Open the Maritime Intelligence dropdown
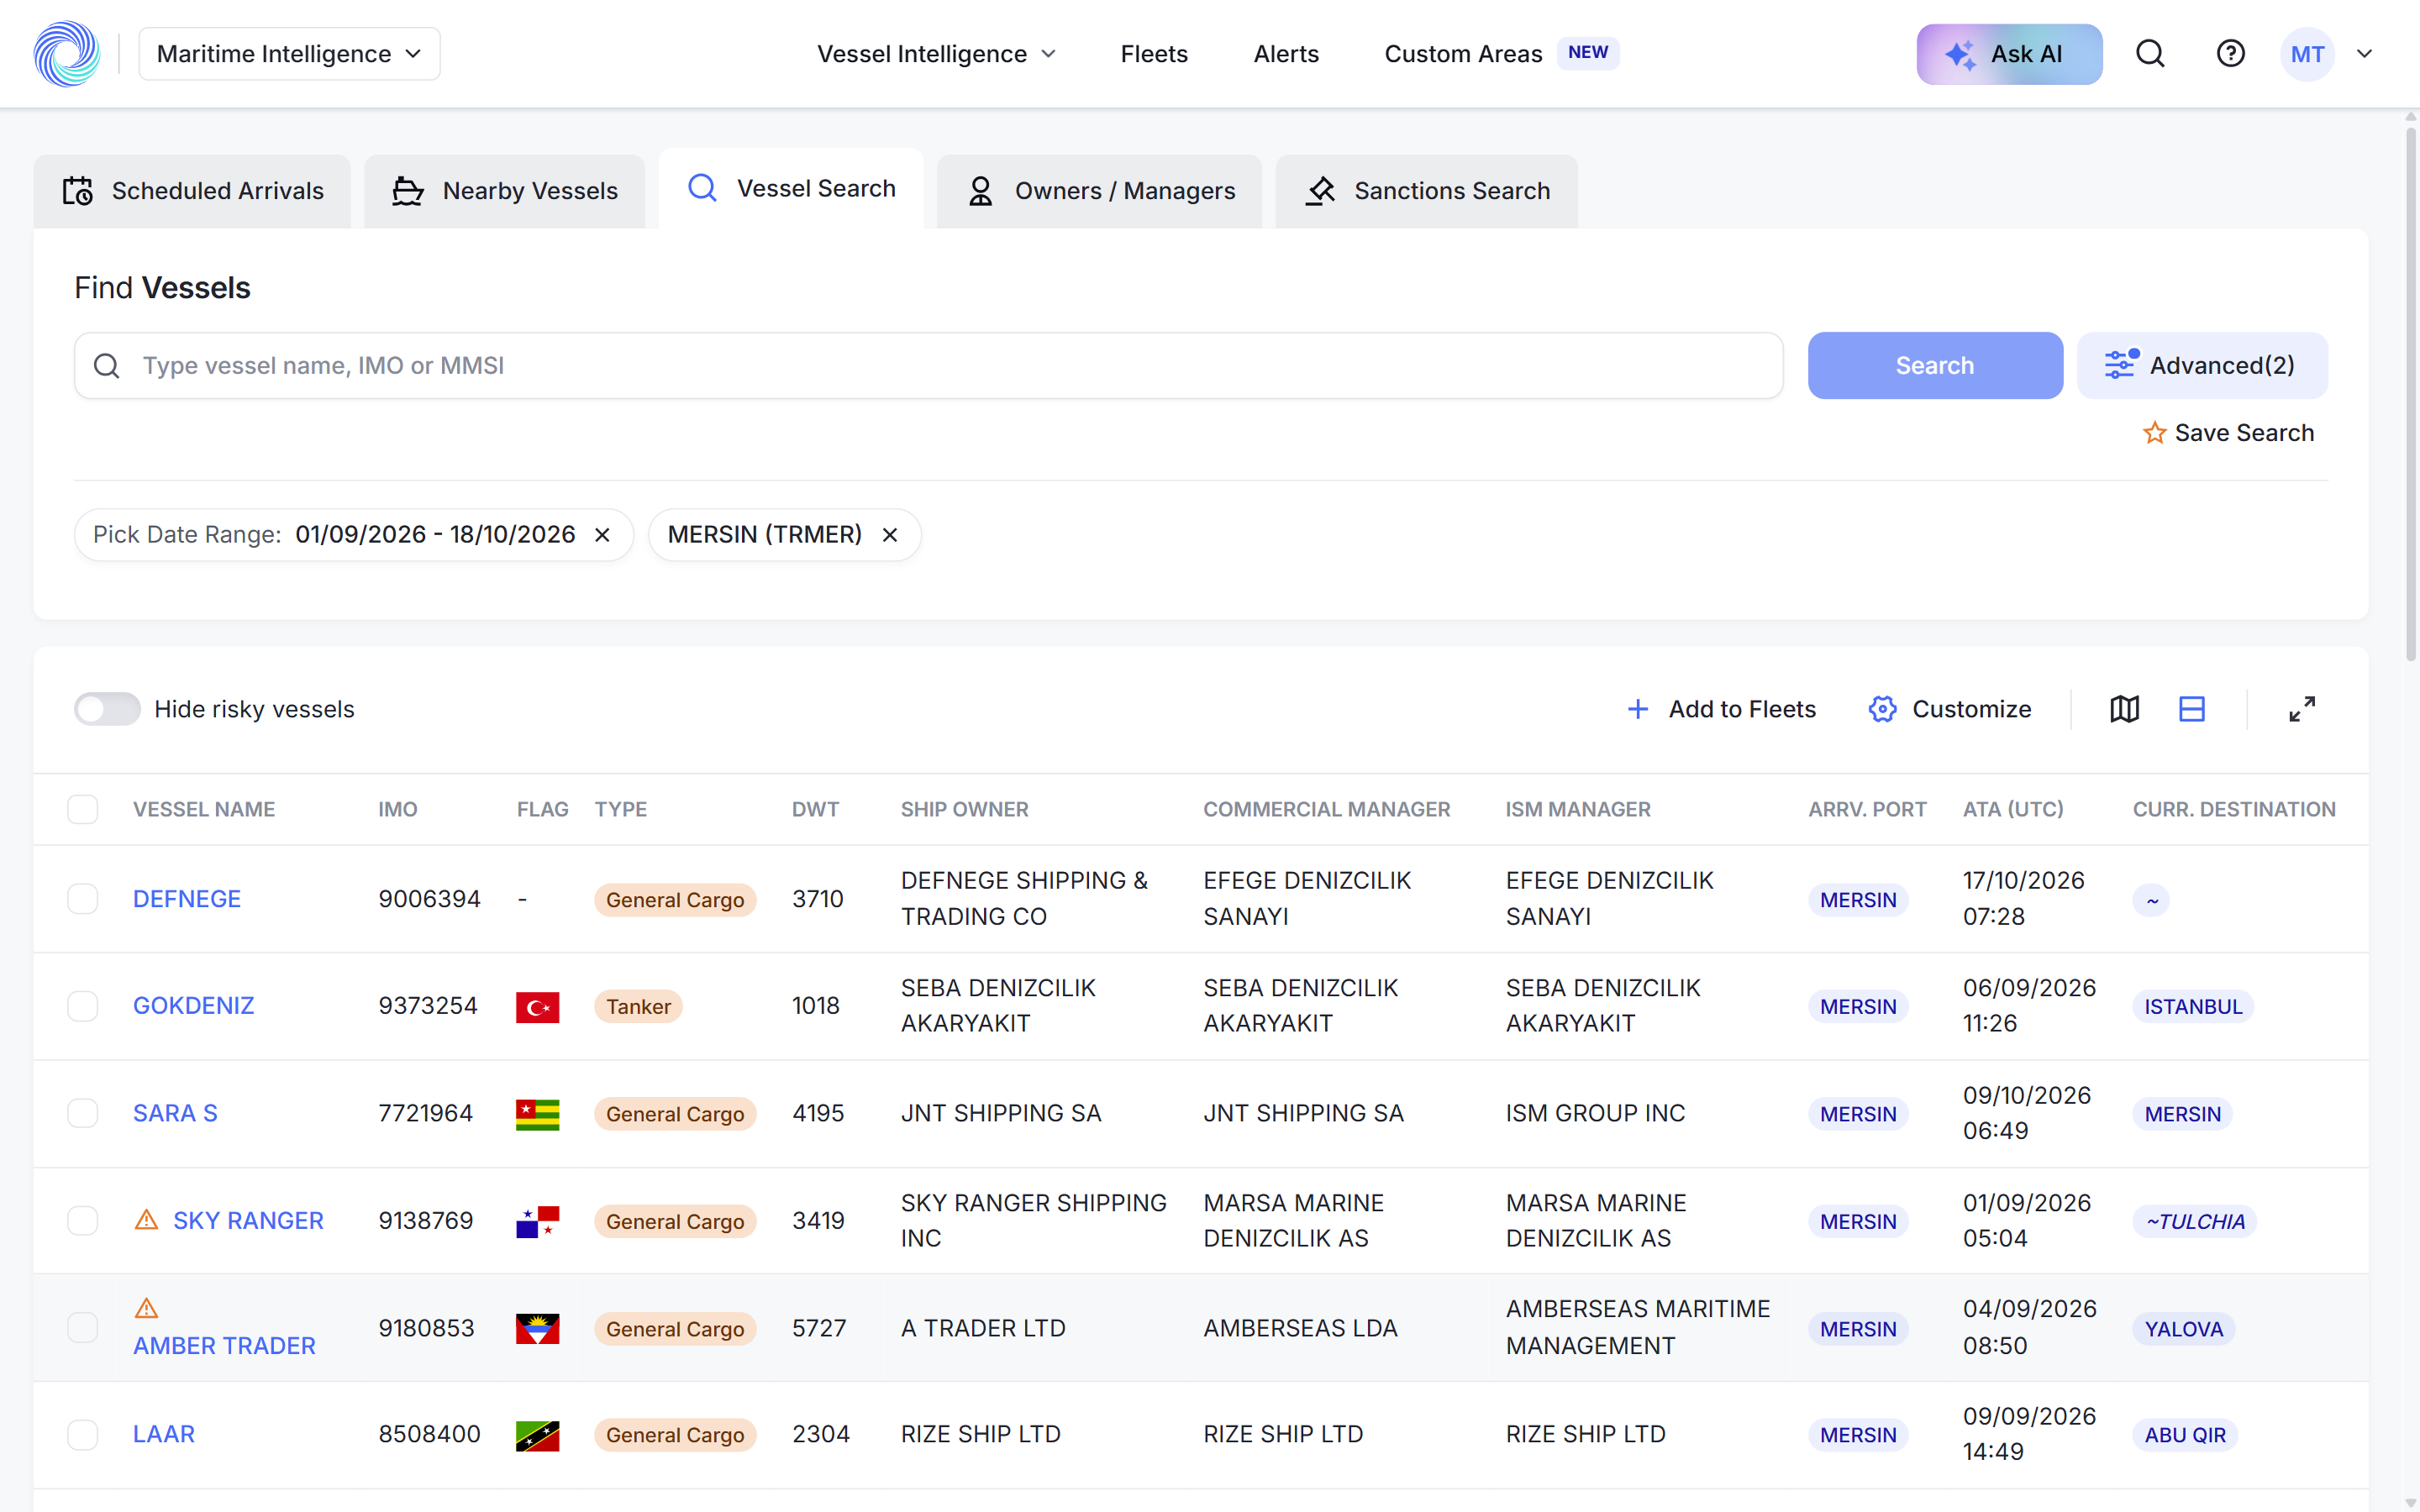2420x1512 pixels. click(x=289, y=54)
